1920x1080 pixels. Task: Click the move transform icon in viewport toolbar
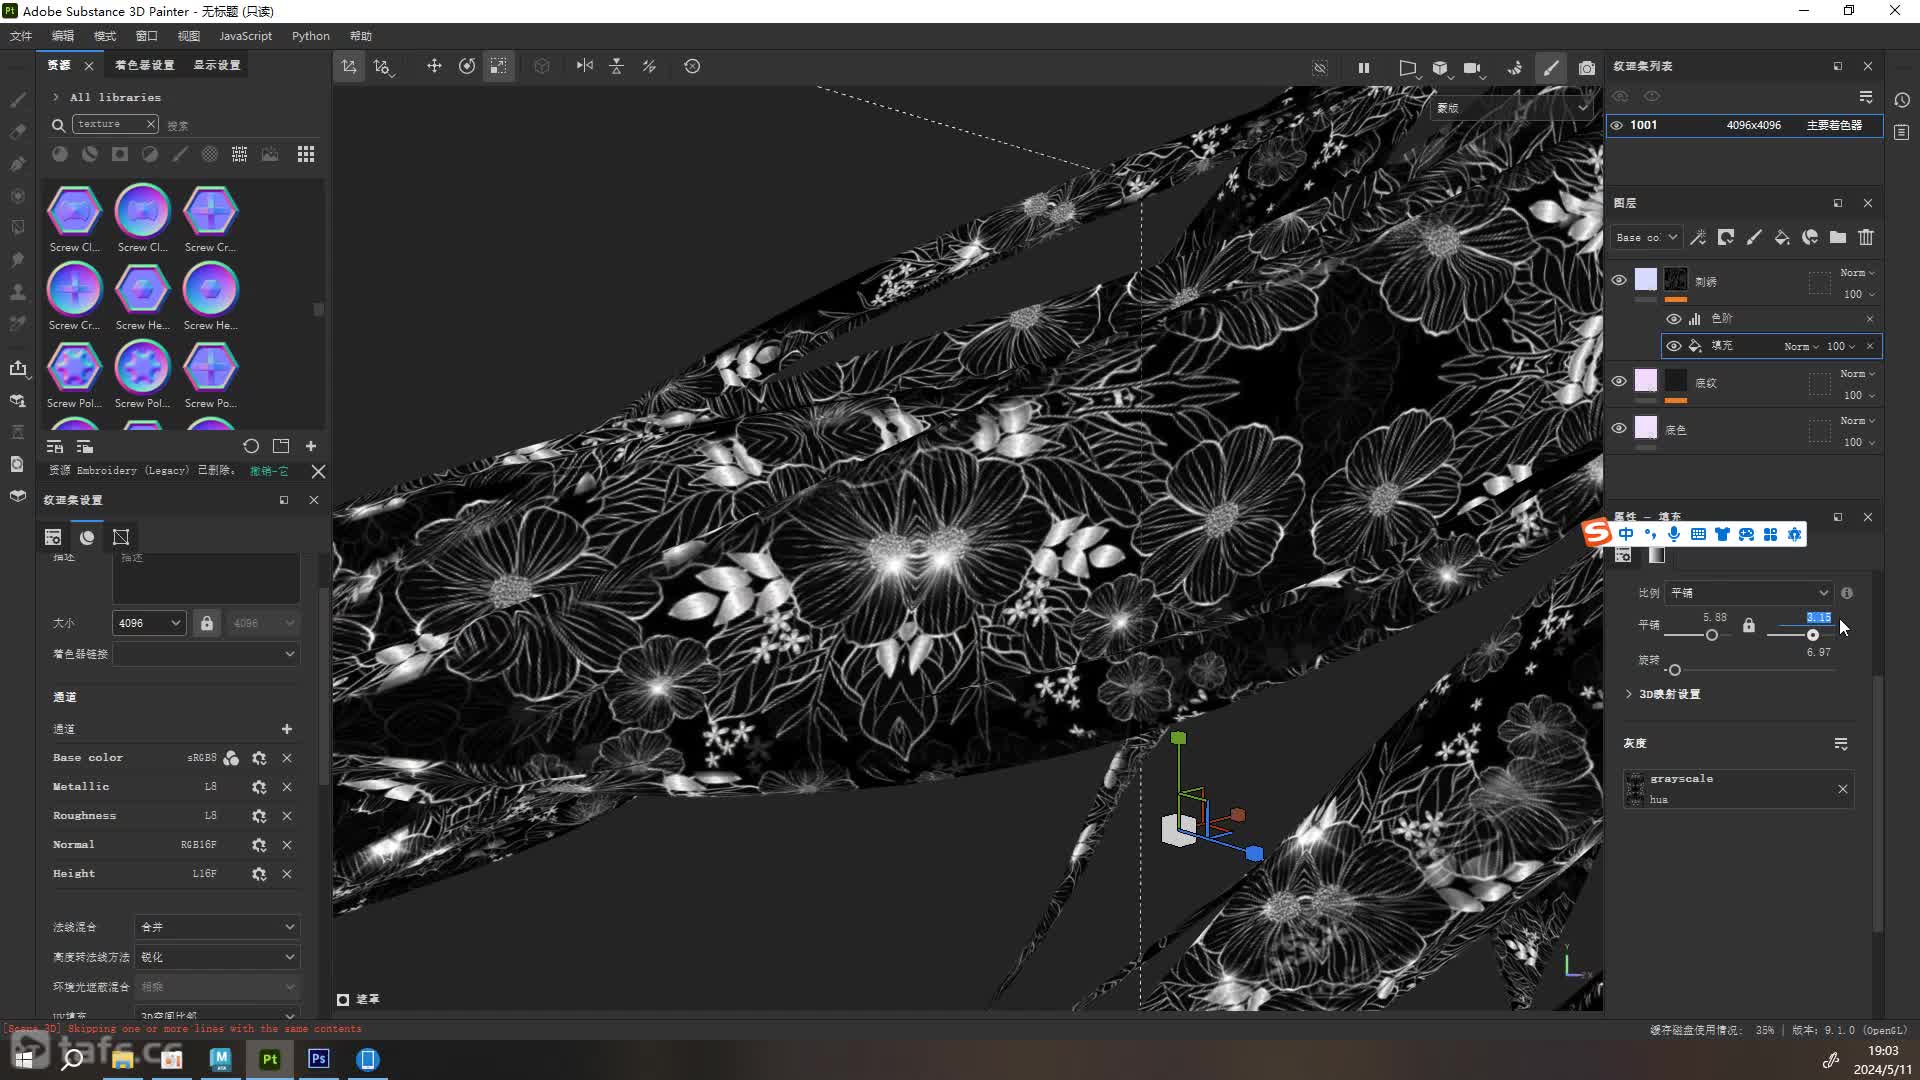[434, 66]
